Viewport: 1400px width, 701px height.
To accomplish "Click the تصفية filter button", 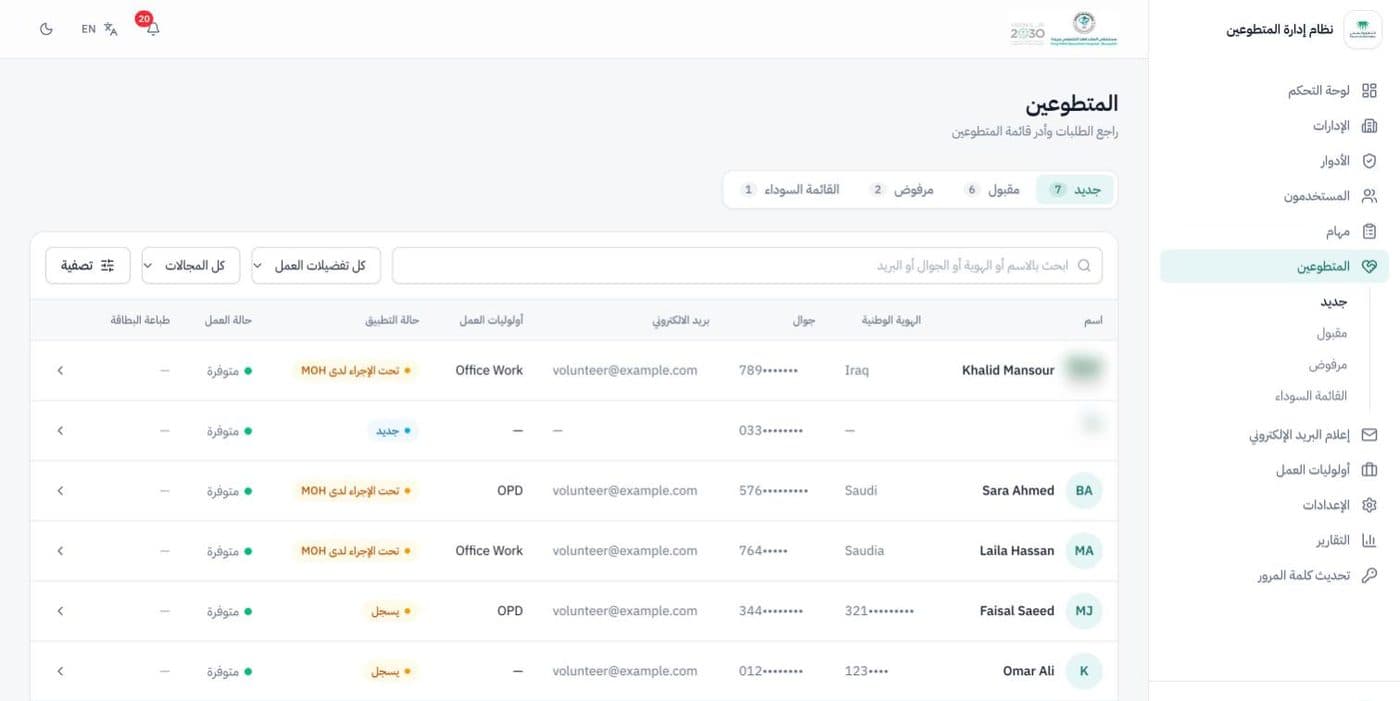I will (88, 265).
